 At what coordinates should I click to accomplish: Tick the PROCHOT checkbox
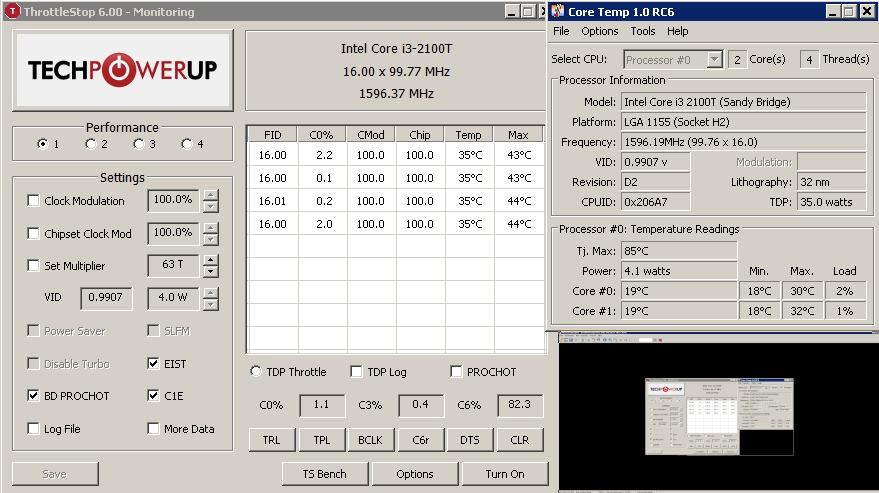(x=456, y=371)
